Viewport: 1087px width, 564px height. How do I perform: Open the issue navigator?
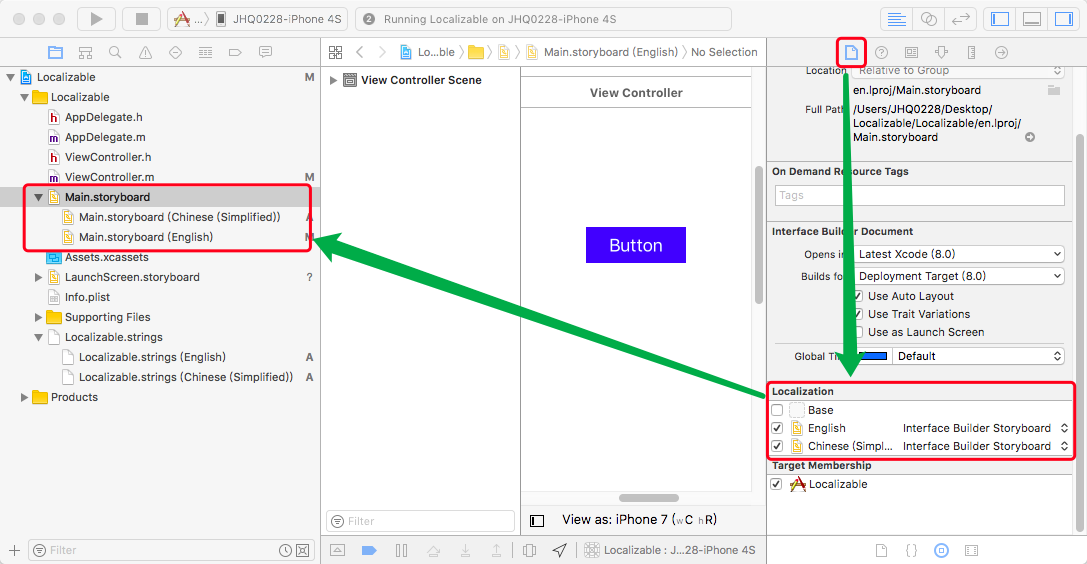point(146,52)
